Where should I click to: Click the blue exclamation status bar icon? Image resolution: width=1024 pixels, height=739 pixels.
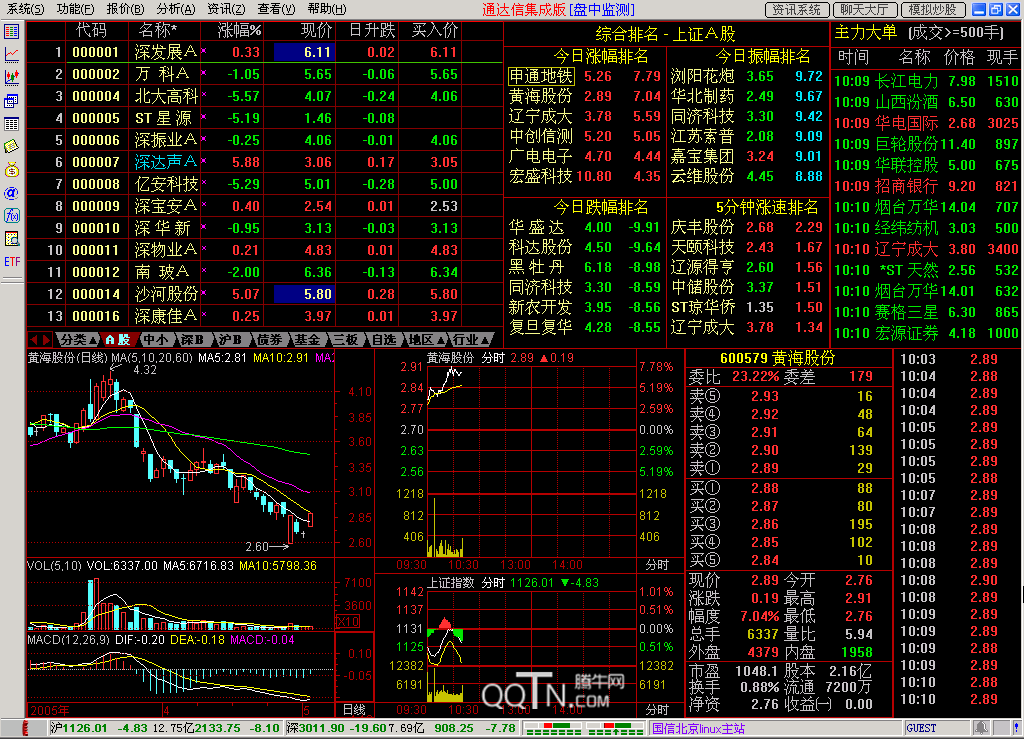[1016, 728]
